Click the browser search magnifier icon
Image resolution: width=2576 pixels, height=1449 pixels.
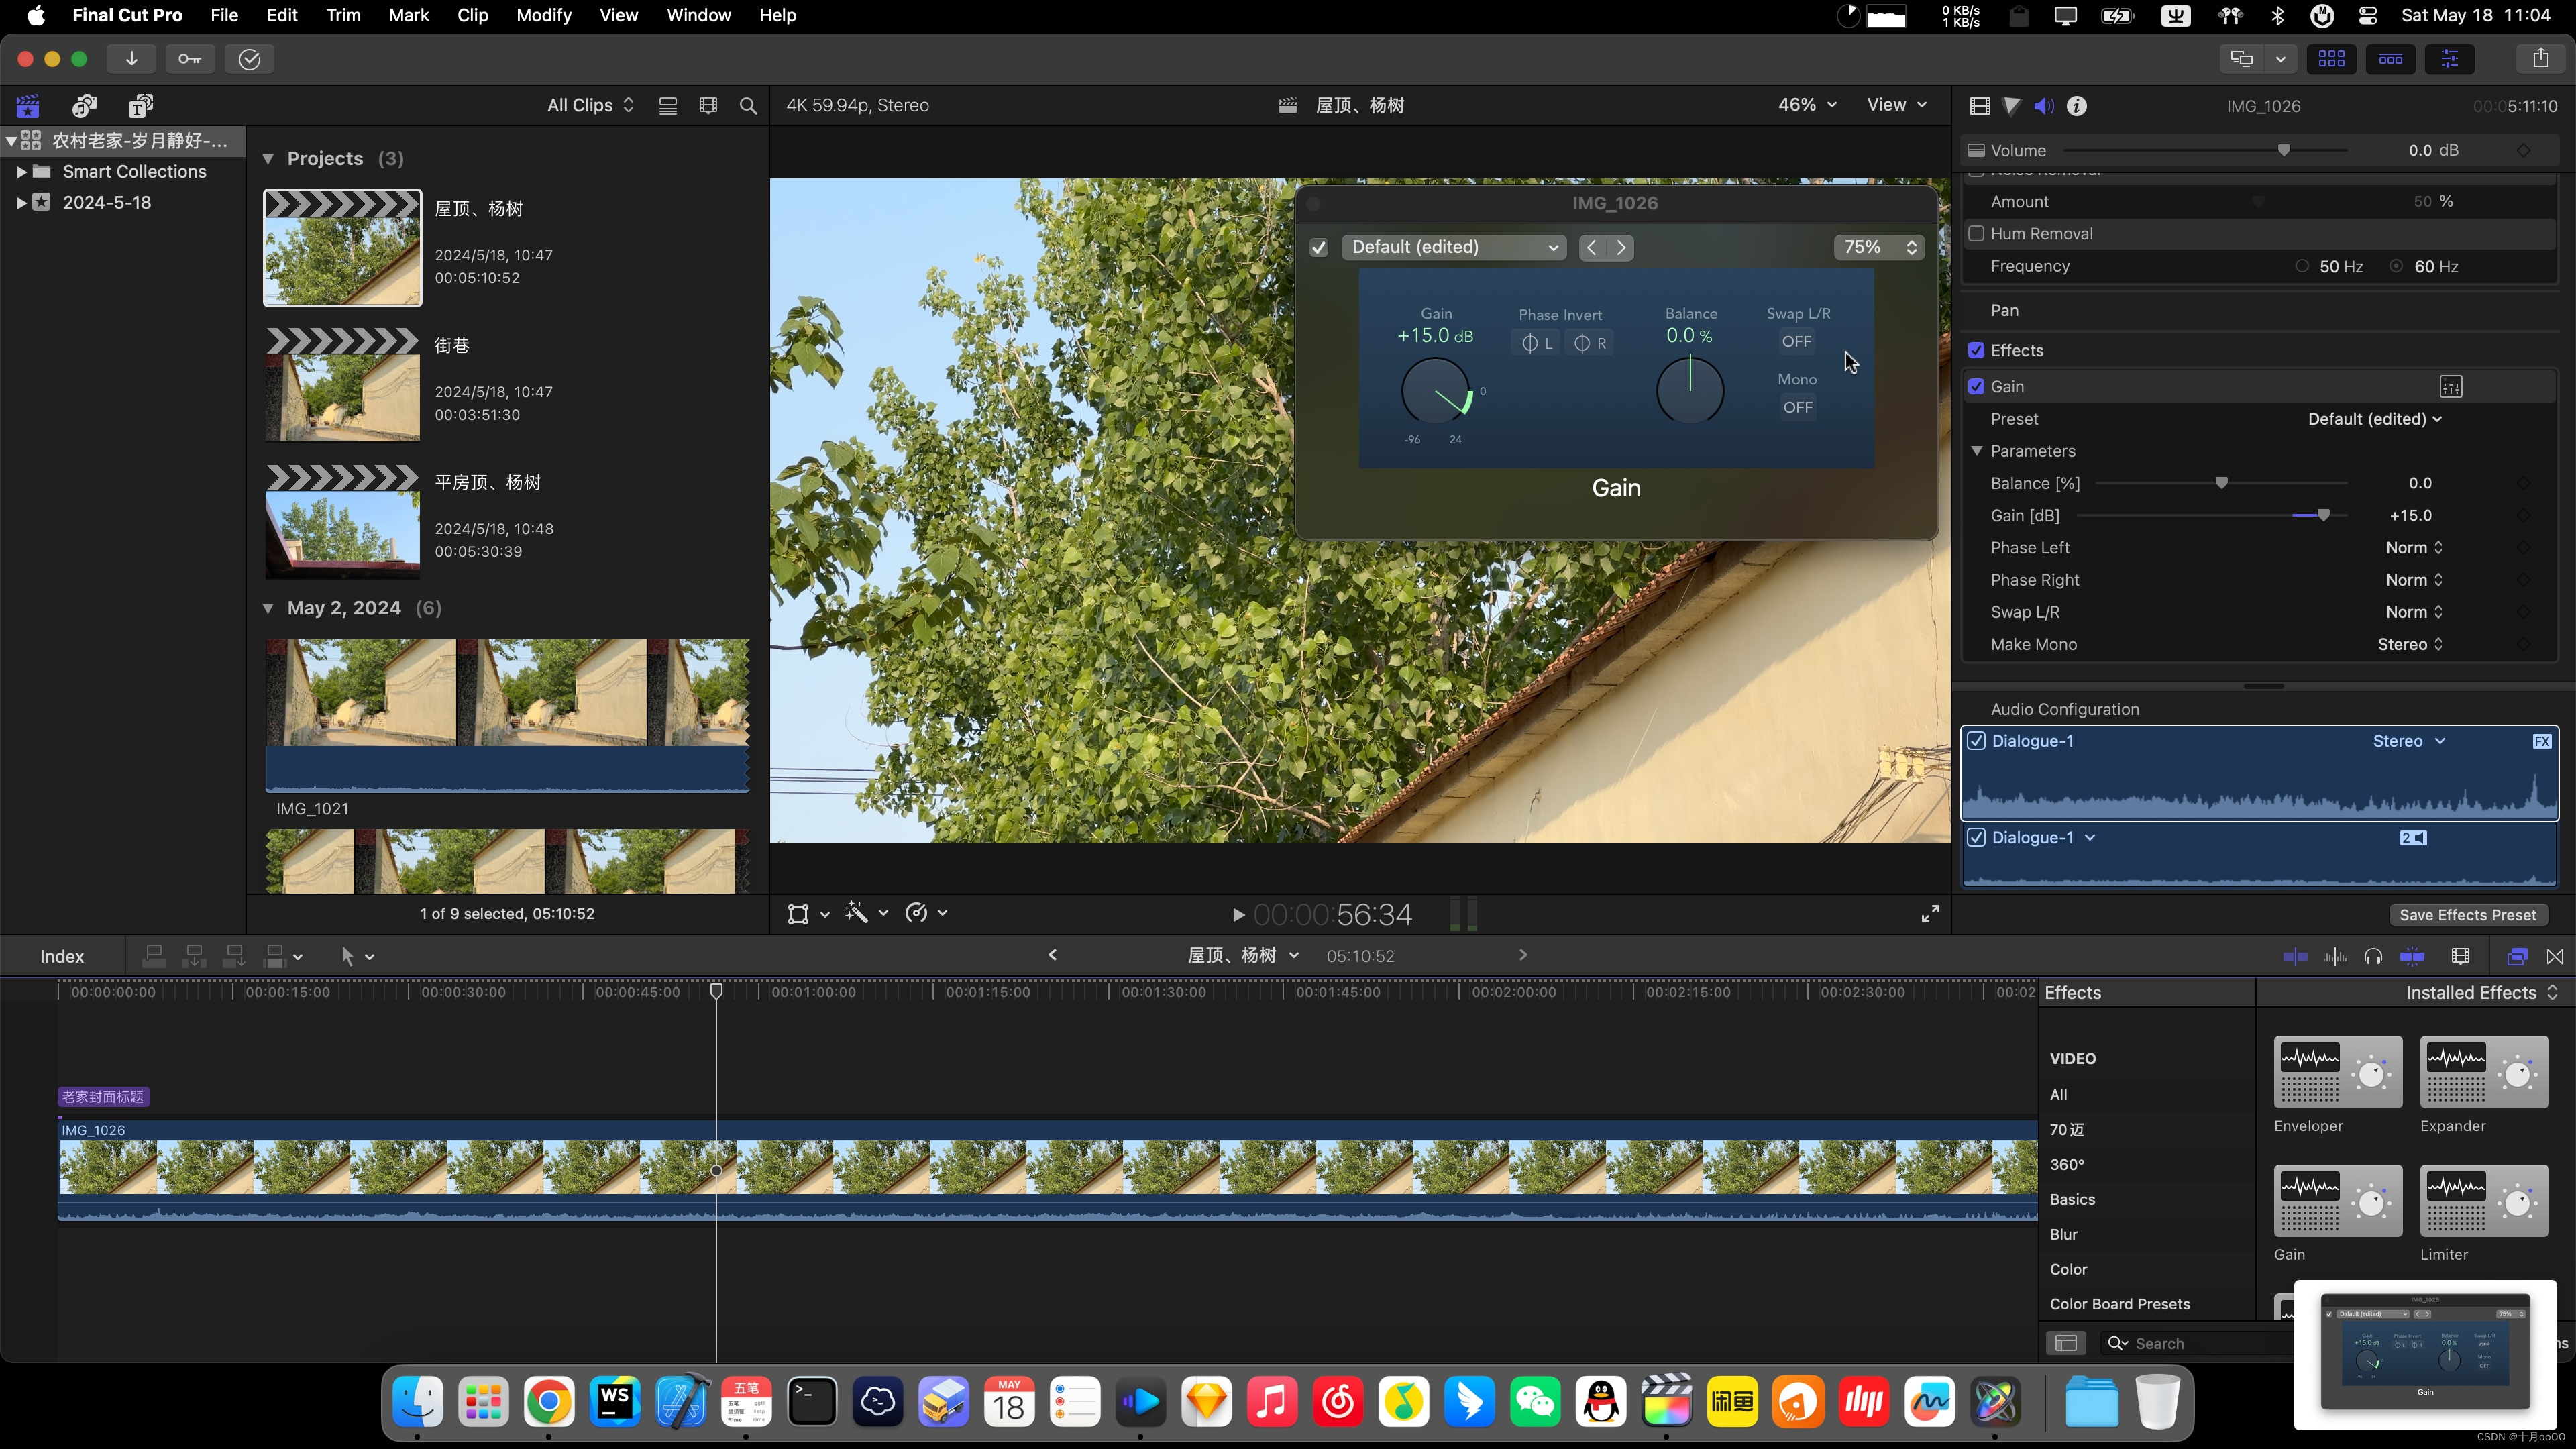(x=748, y=106)
